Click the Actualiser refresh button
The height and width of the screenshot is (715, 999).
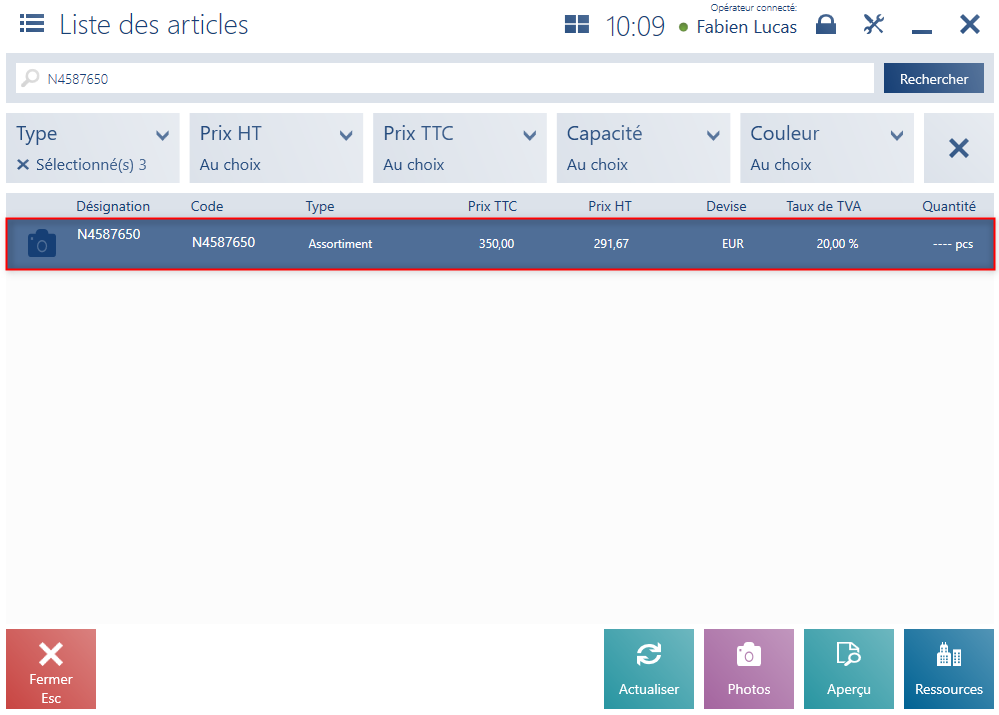point(649,669)
